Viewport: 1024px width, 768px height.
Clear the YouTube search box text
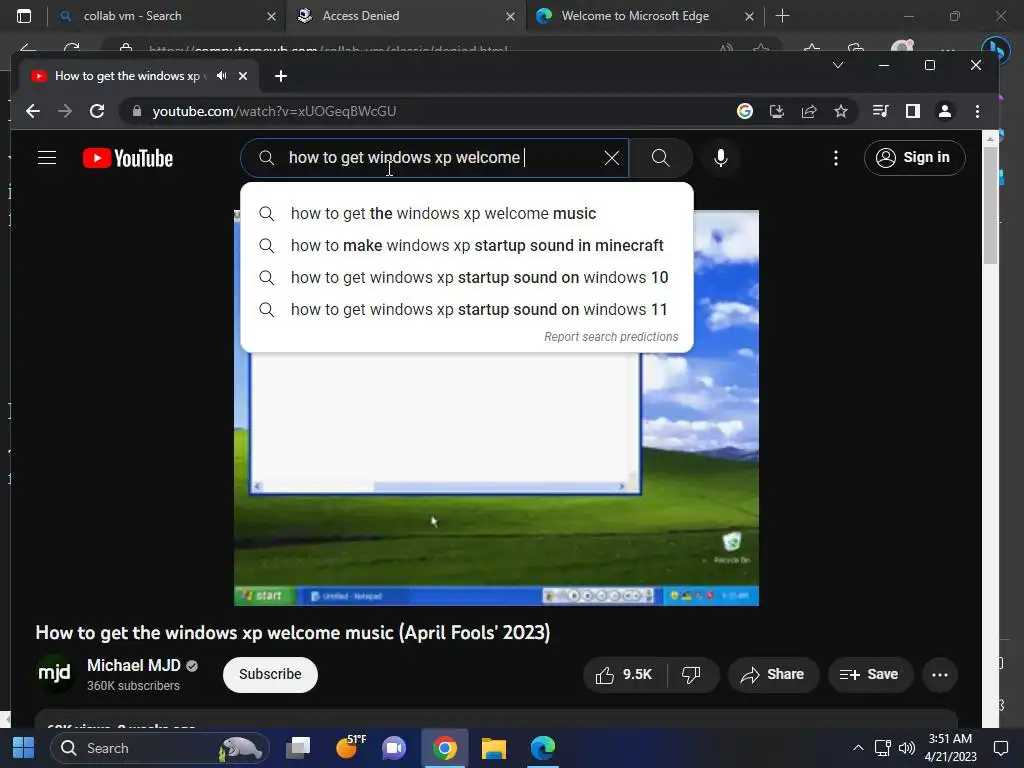(x=611, y=157)
